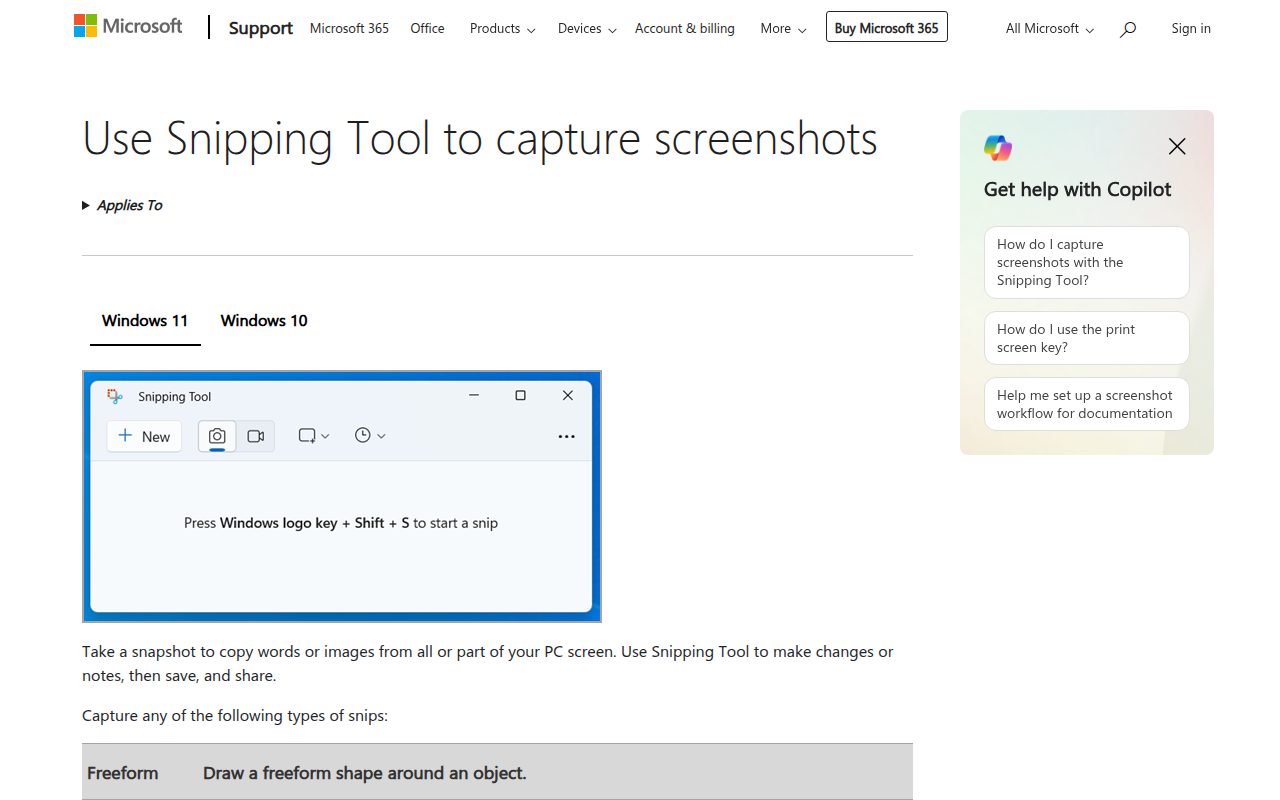Image resolution: width=1280 pixels, height=800 pixels.
Task: Go to Microsoft 365 nav link
Action: 349,29
